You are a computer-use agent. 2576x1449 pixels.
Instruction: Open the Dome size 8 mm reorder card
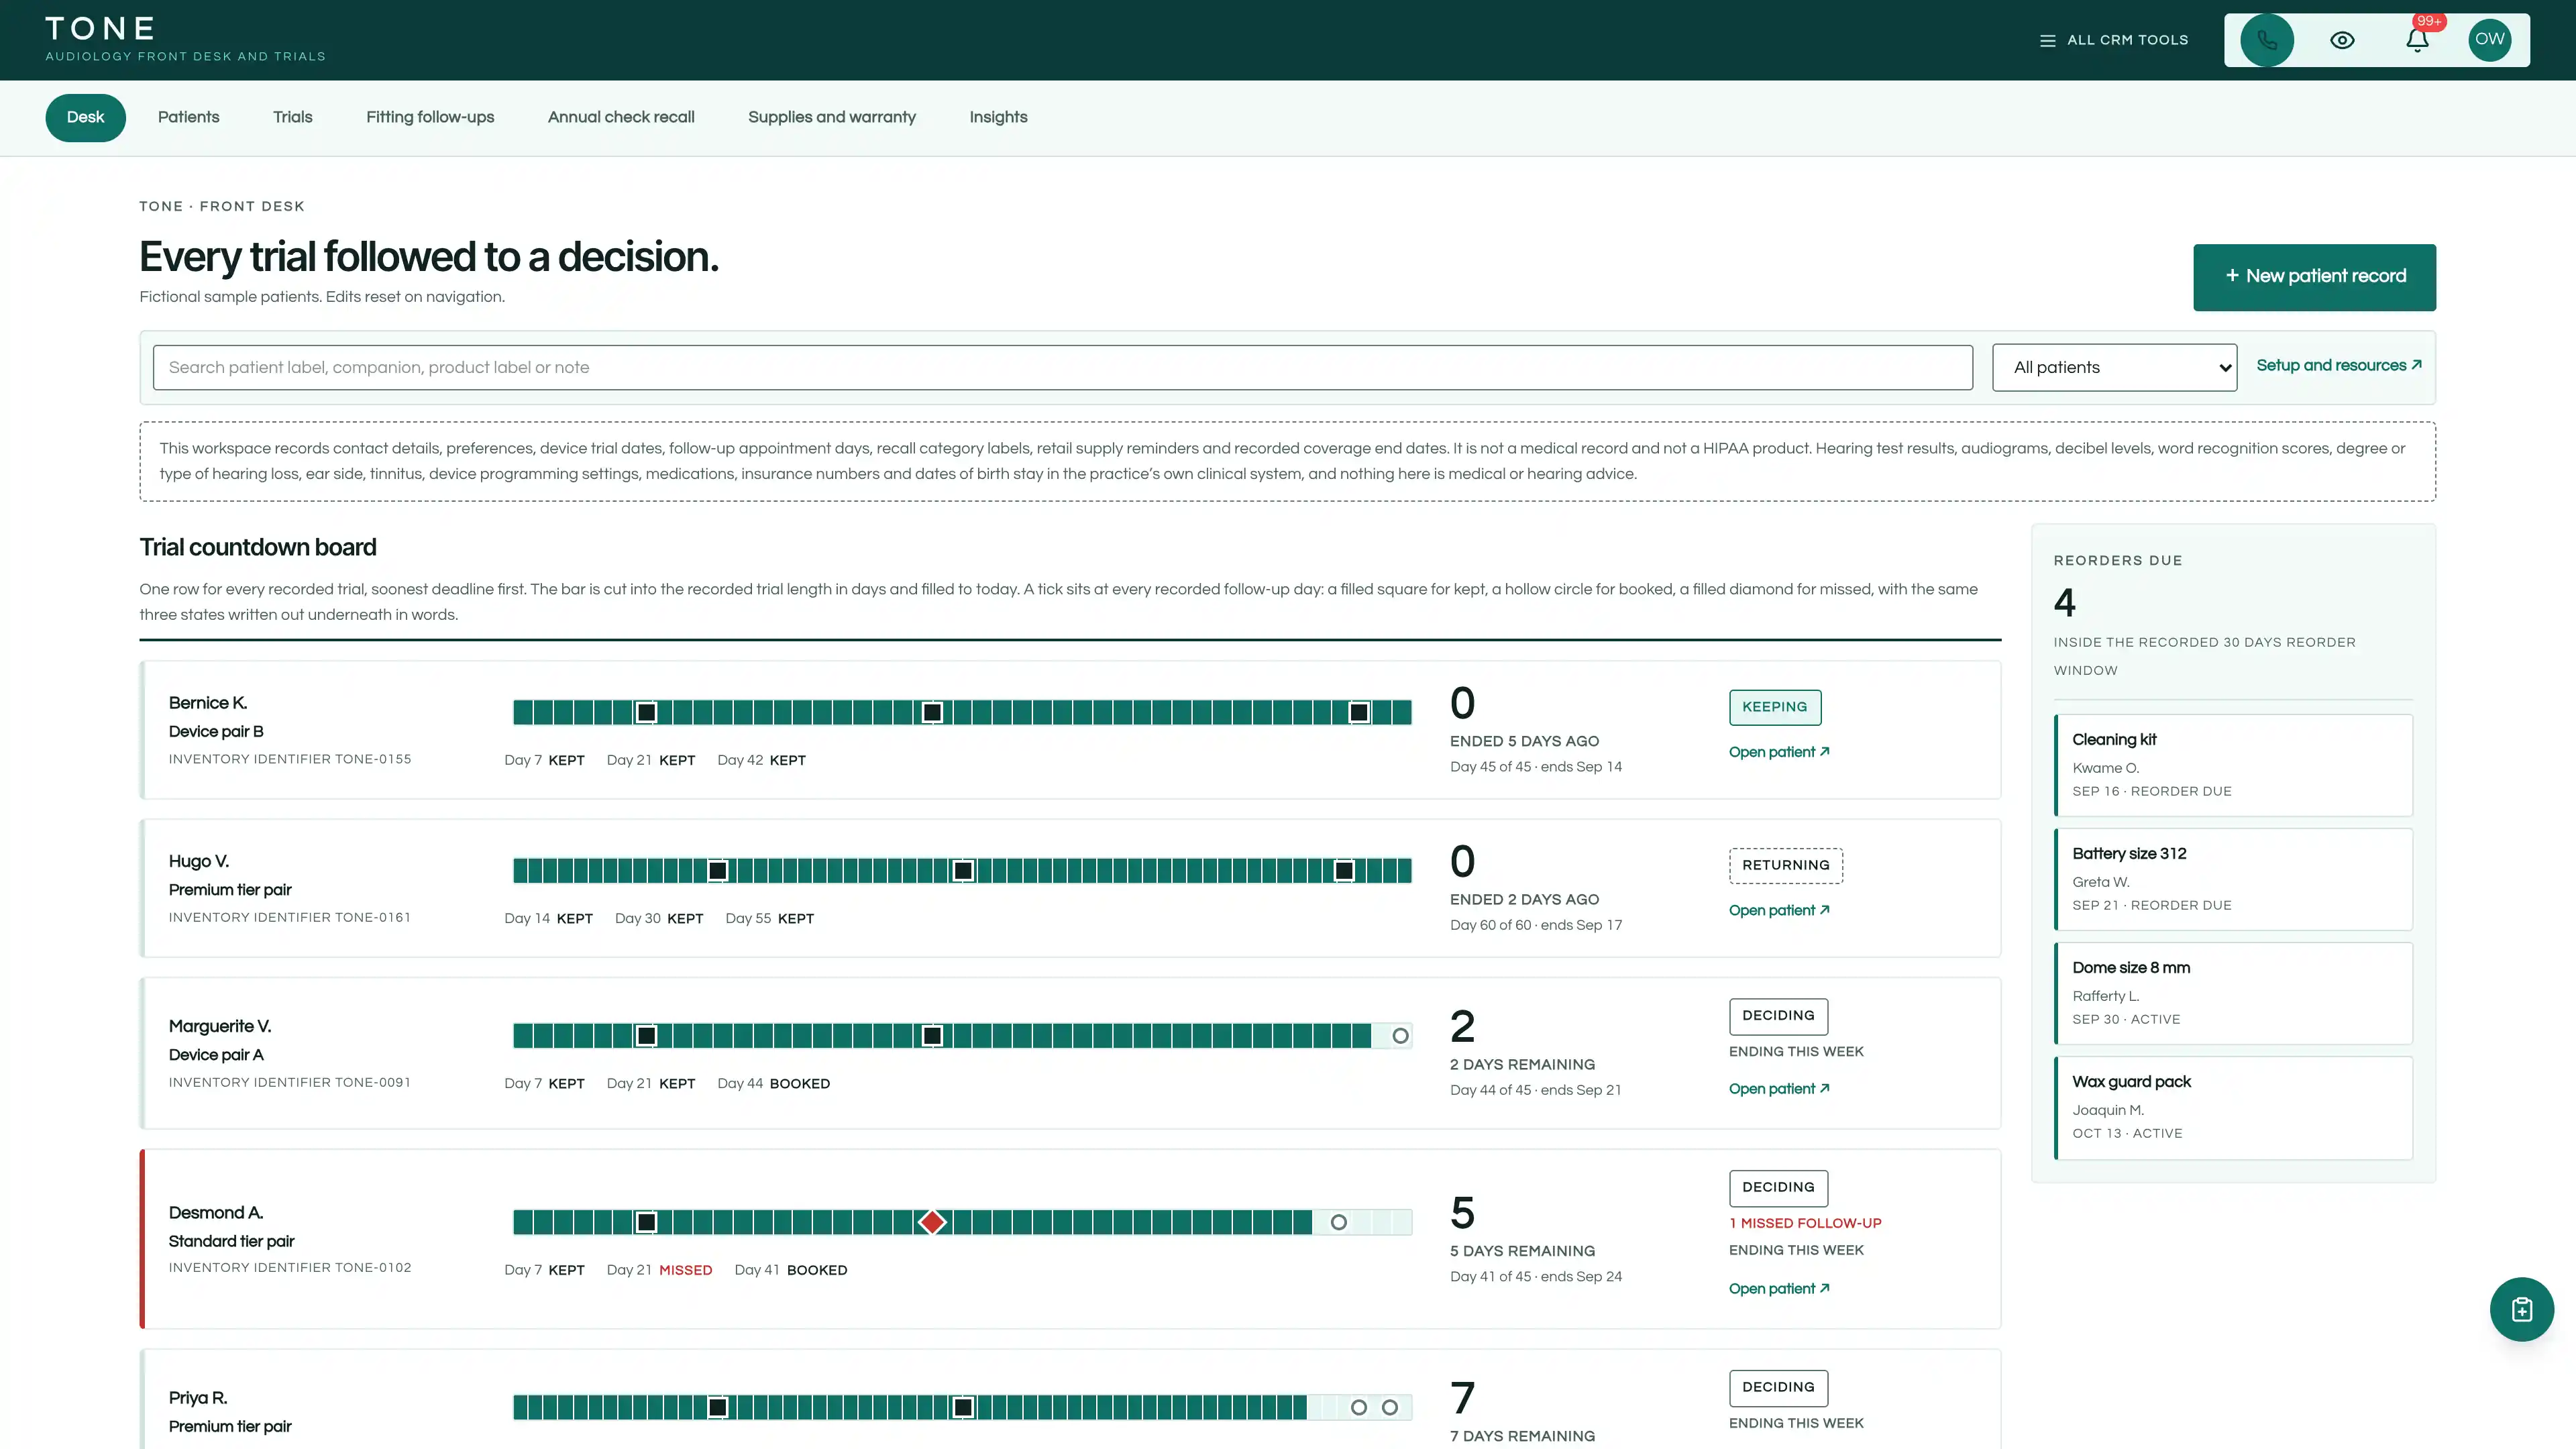2233,993
